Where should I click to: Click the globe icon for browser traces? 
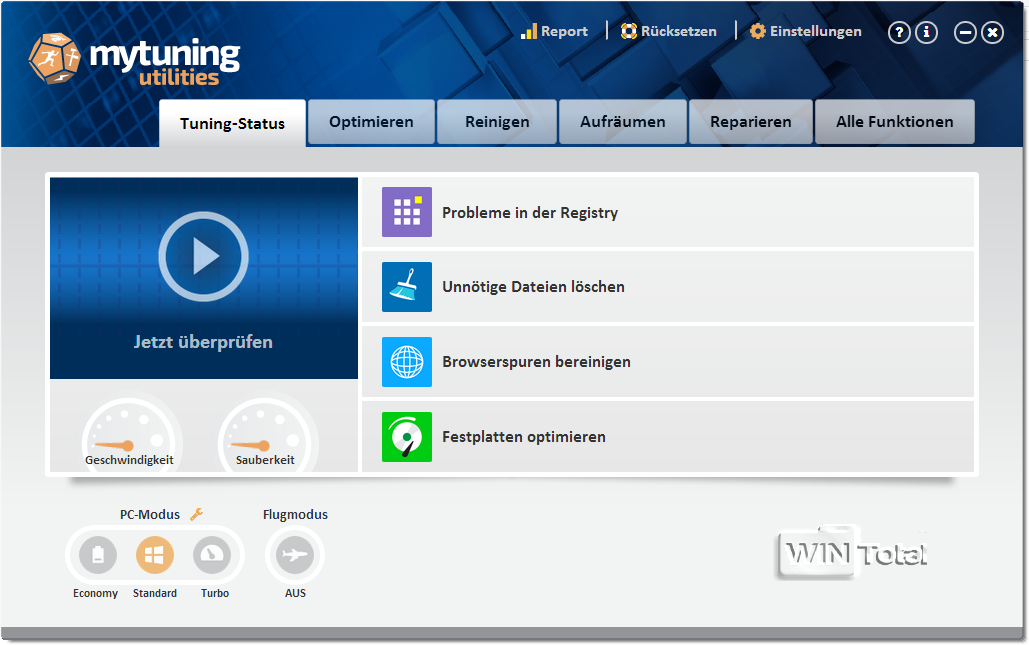[x=407, y=362]
